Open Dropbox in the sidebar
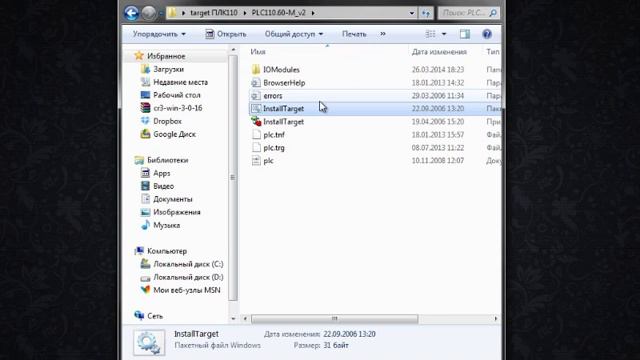 [167, 121]
